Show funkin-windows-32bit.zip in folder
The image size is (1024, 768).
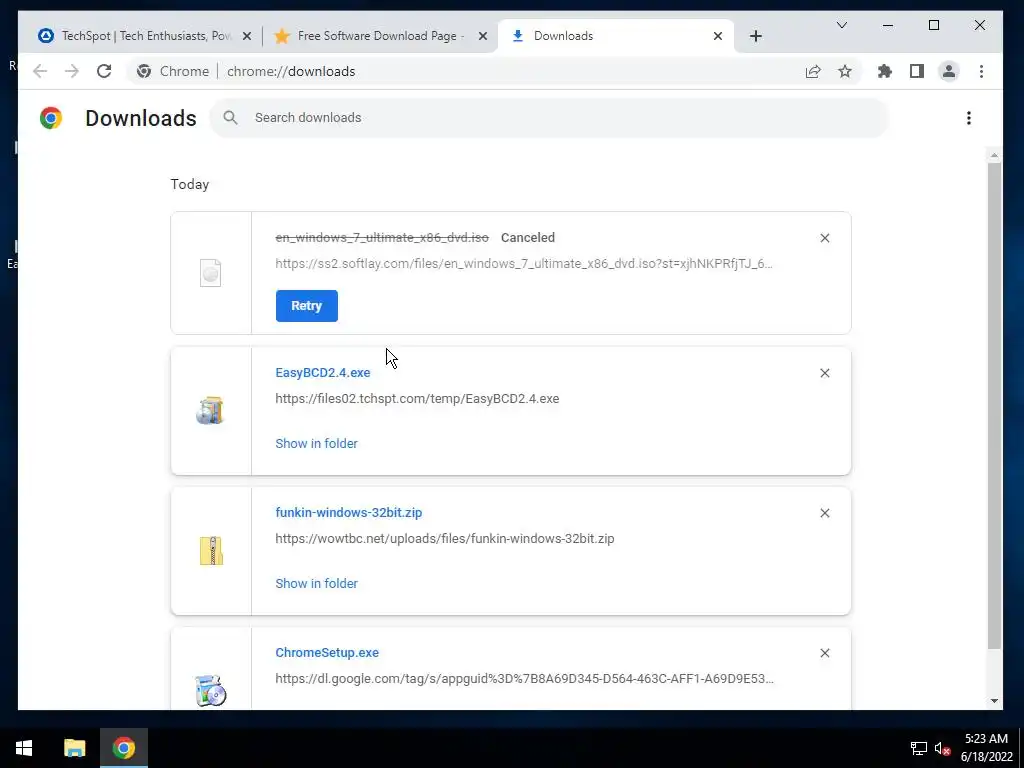click(316, 584)
